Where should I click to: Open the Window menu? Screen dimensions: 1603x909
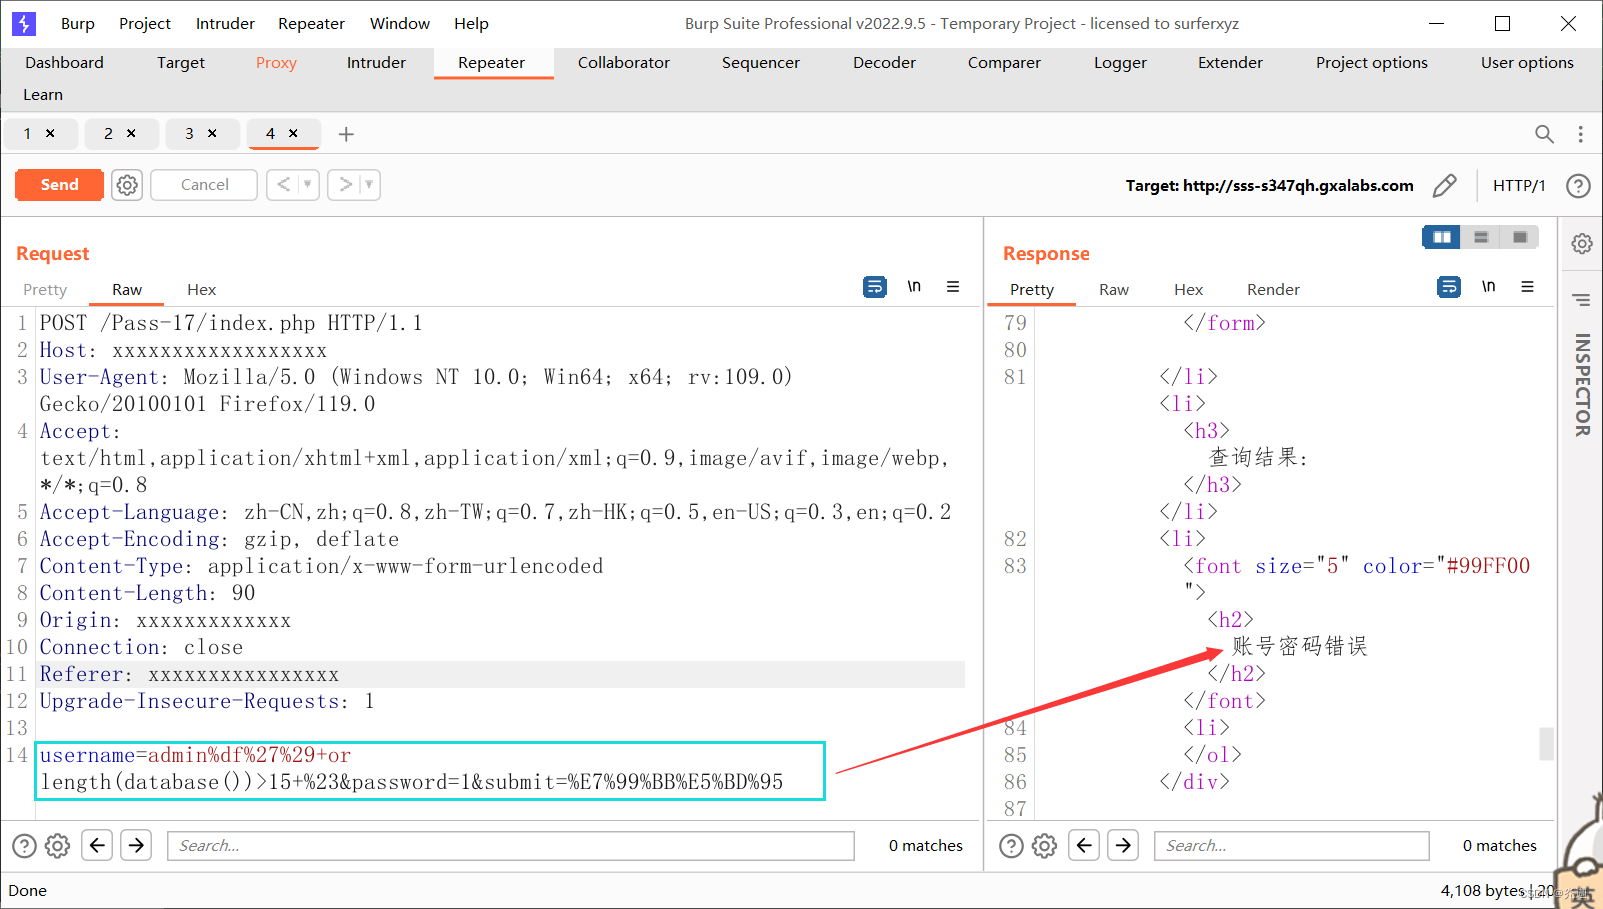[x=400, y=24]
